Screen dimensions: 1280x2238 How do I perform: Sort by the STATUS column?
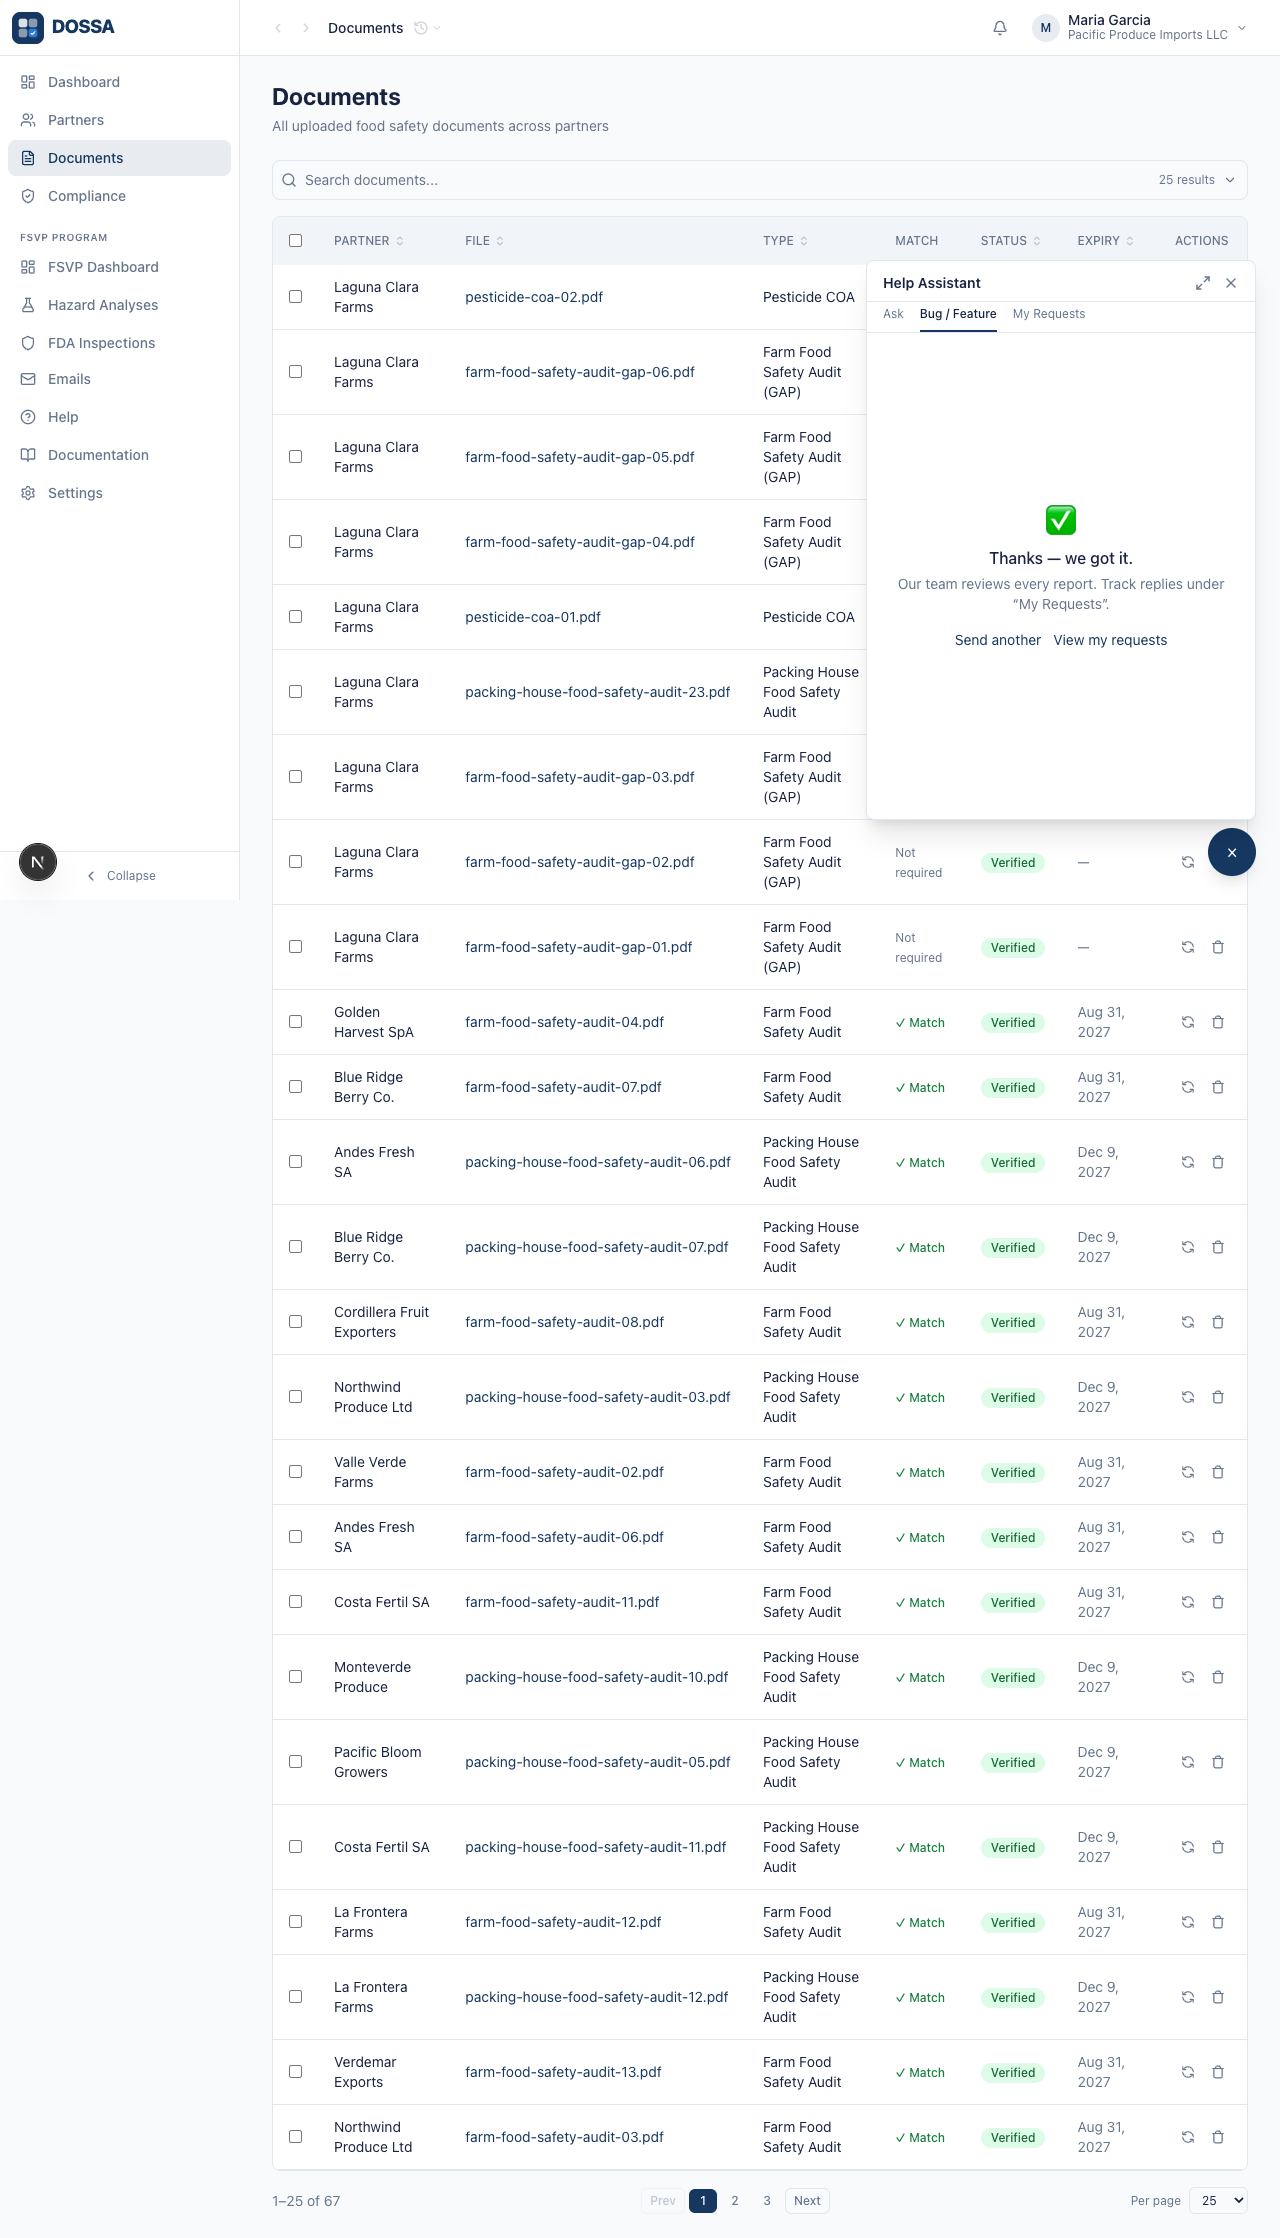[1010, 241]
